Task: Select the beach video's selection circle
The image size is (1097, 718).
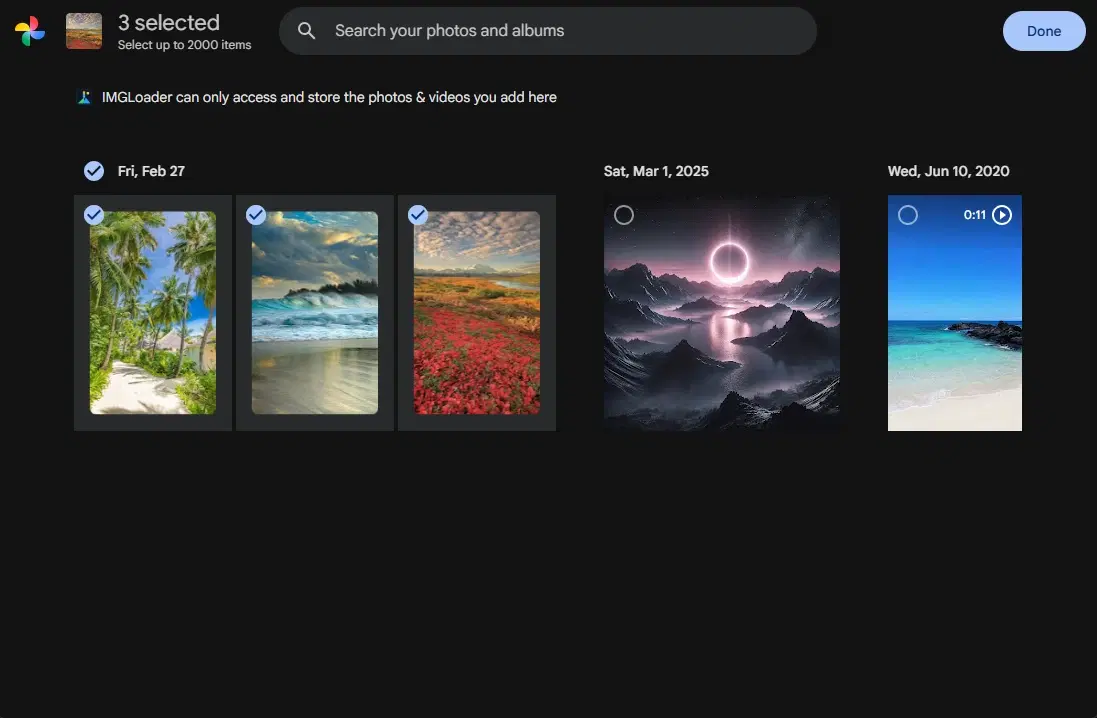Action: pos(908,214)
